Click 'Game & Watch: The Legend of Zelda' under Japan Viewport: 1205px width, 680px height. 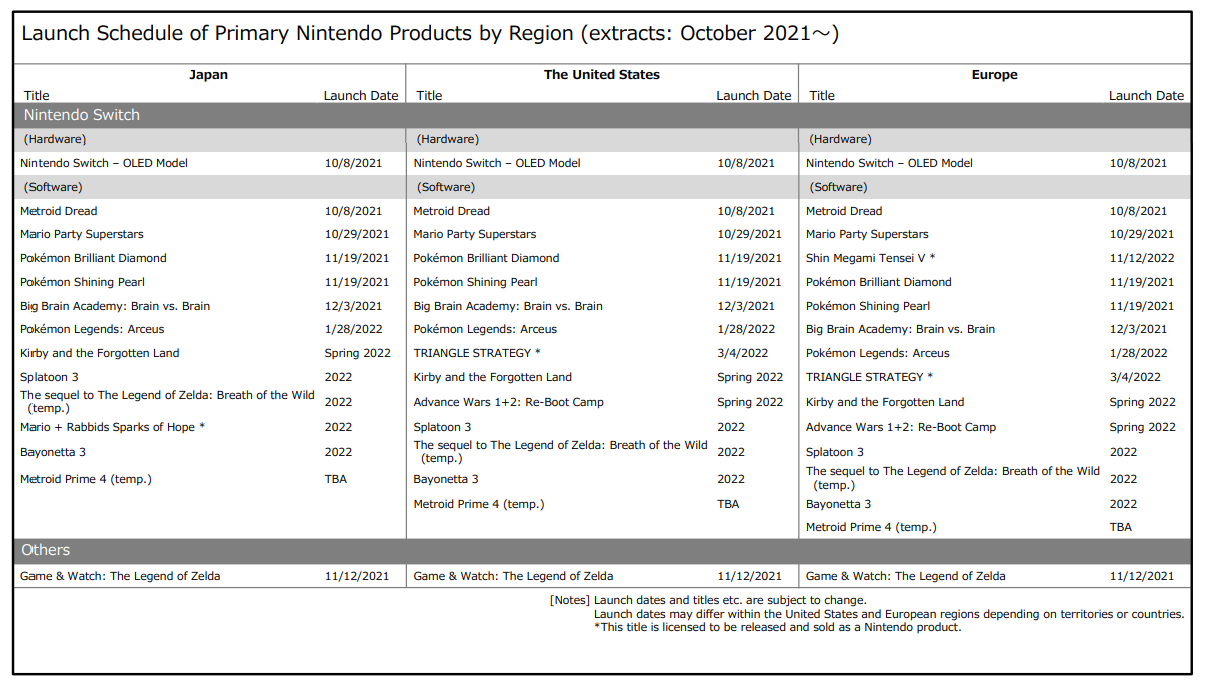[120, 576]
